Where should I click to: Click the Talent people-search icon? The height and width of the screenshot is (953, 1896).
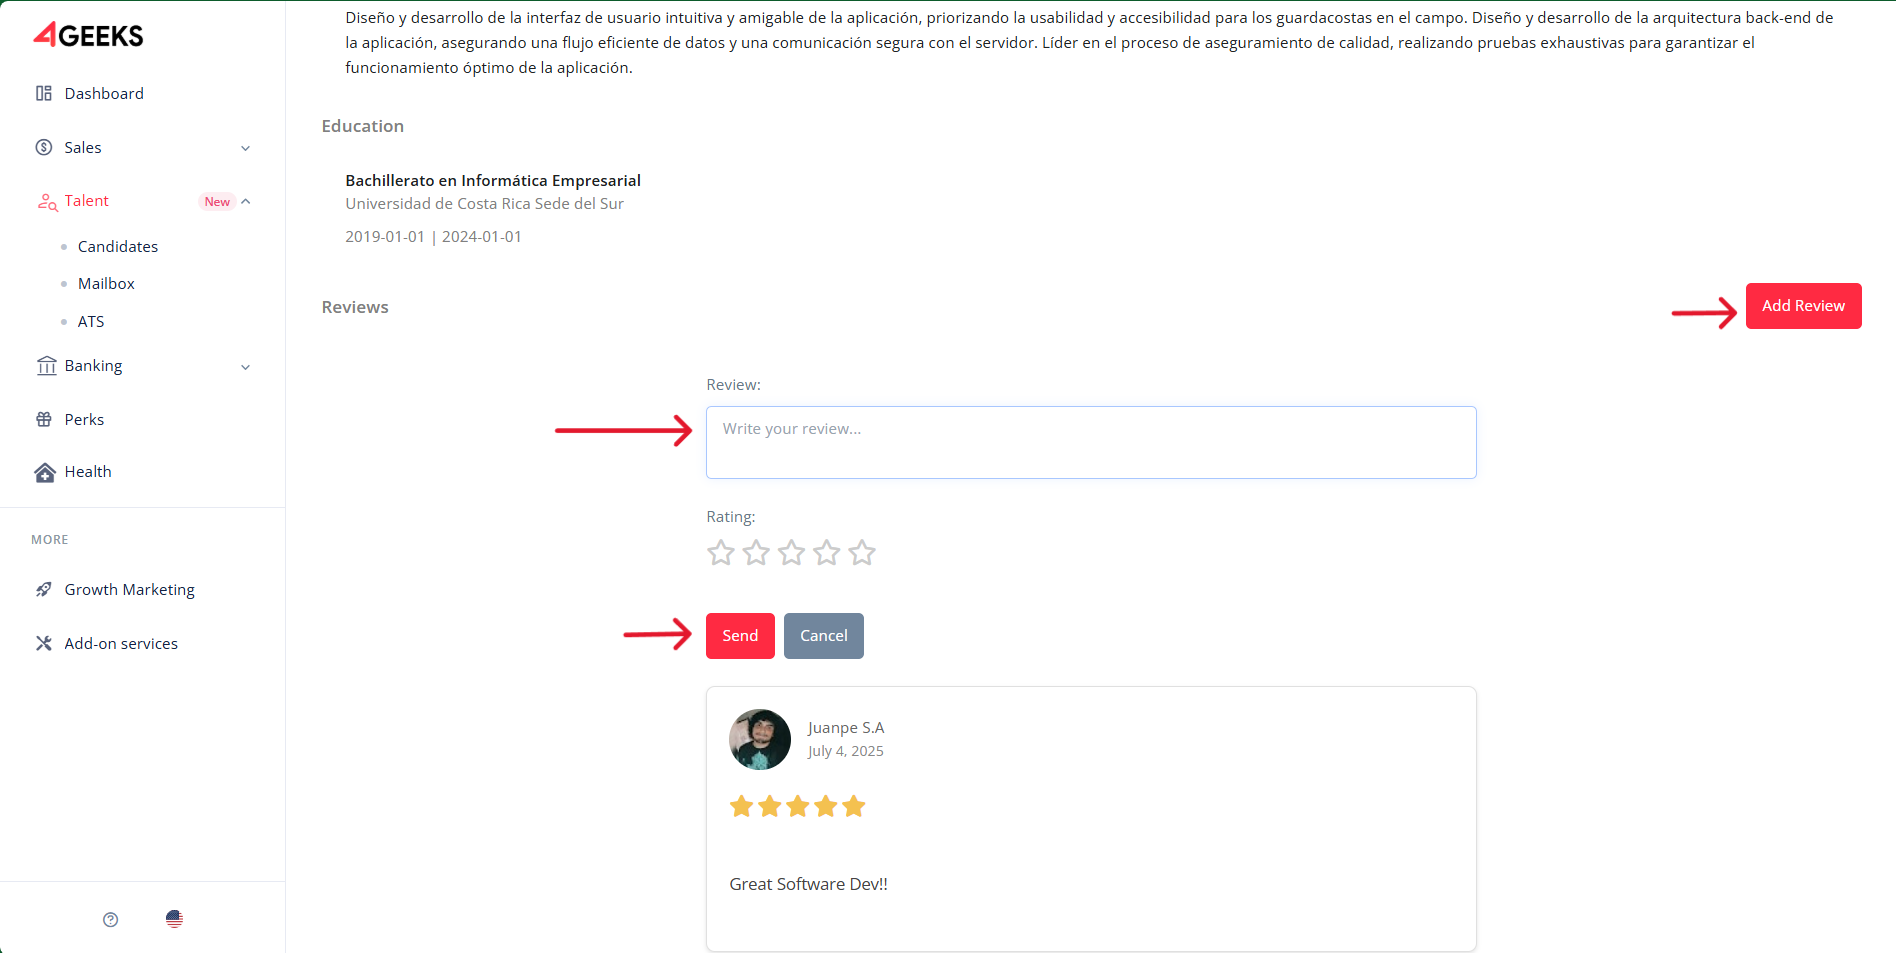click(47, 201)
